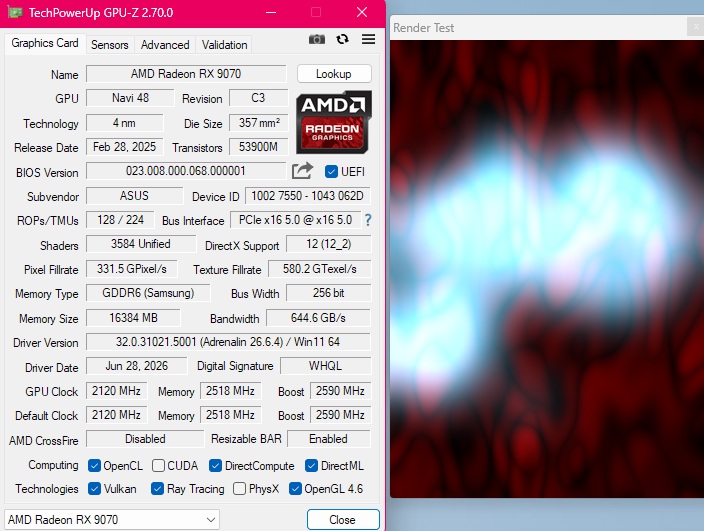Image resolution: width=704 pixels, height=531 pixels.
Task: Close the GPU-Z window via title bar X
Action: (362, 13)
